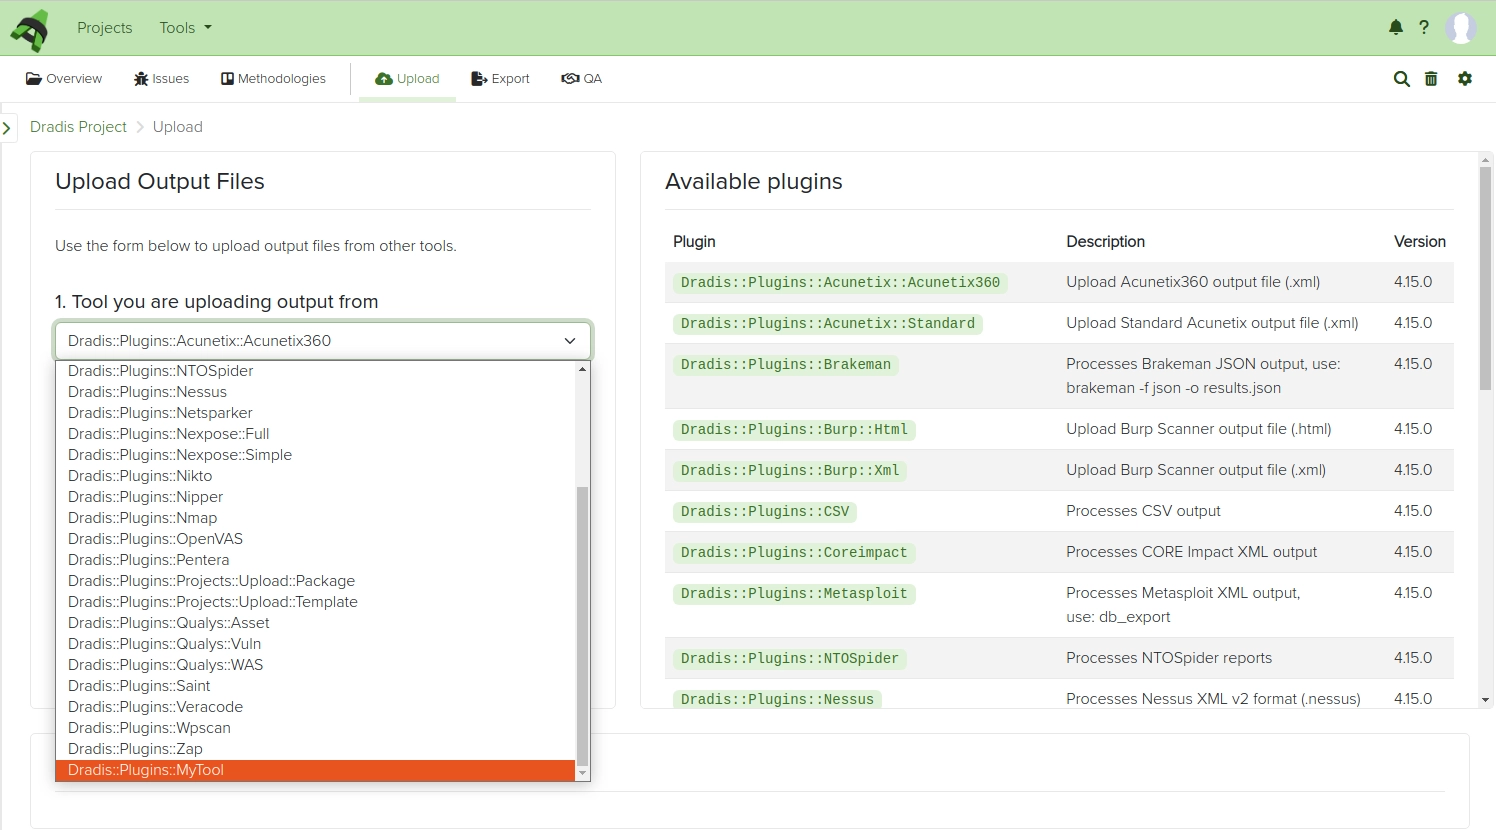The height and width of the screenshot is (830, 1496).
Task: Click the Brakeman plugin name
Action: [786, 365]
